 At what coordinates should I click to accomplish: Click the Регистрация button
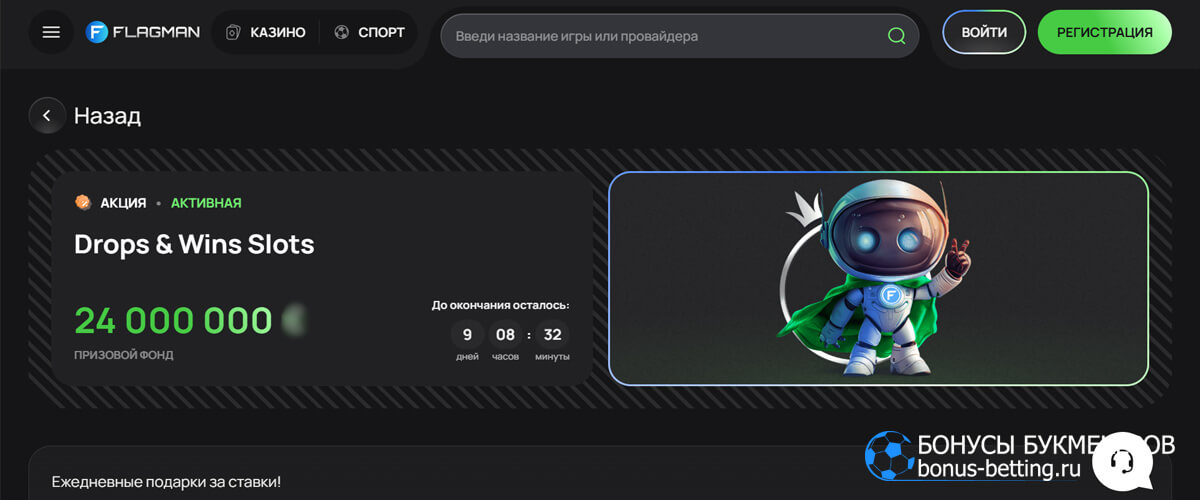click(x=1105, y=32)
